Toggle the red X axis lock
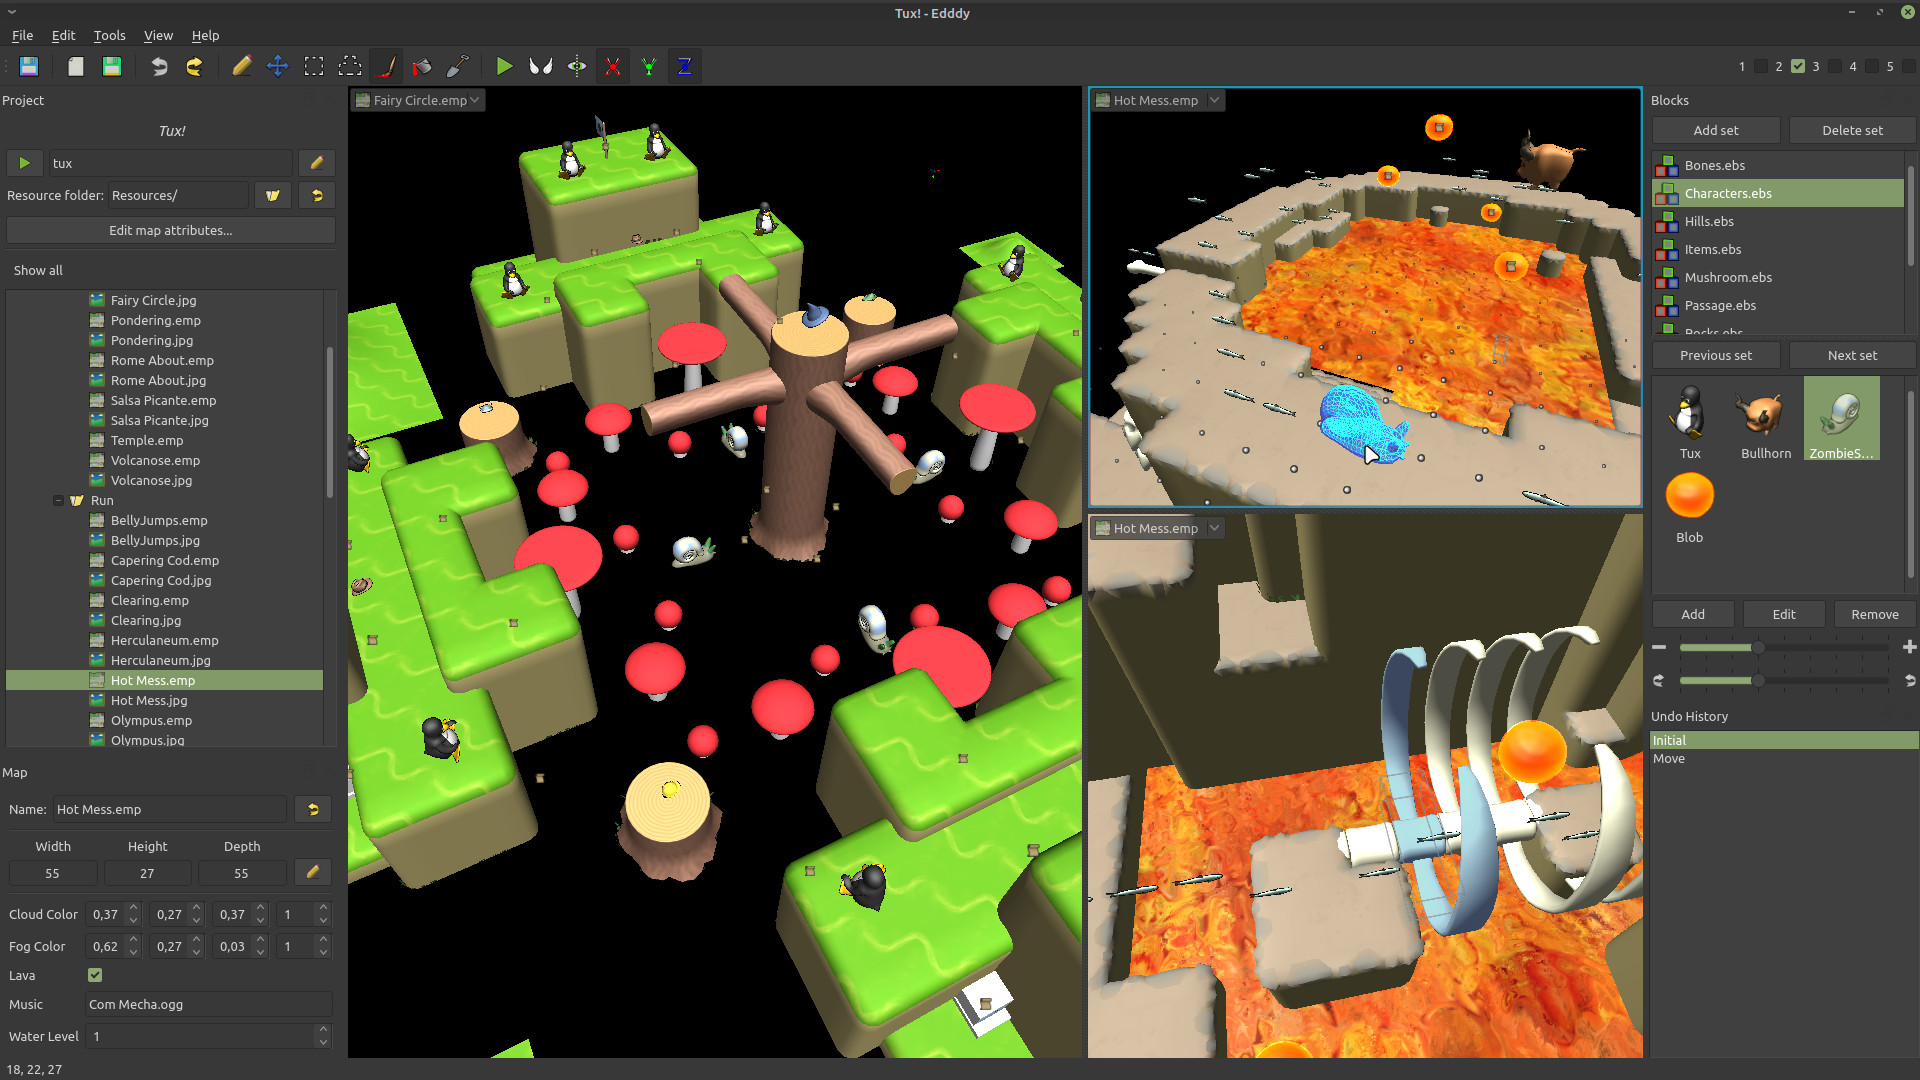 coord(613,67)
